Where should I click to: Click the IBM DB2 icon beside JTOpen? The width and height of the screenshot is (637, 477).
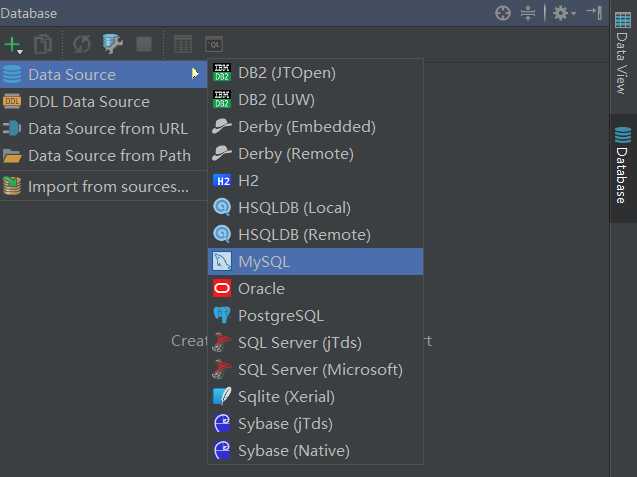point(222,72)
